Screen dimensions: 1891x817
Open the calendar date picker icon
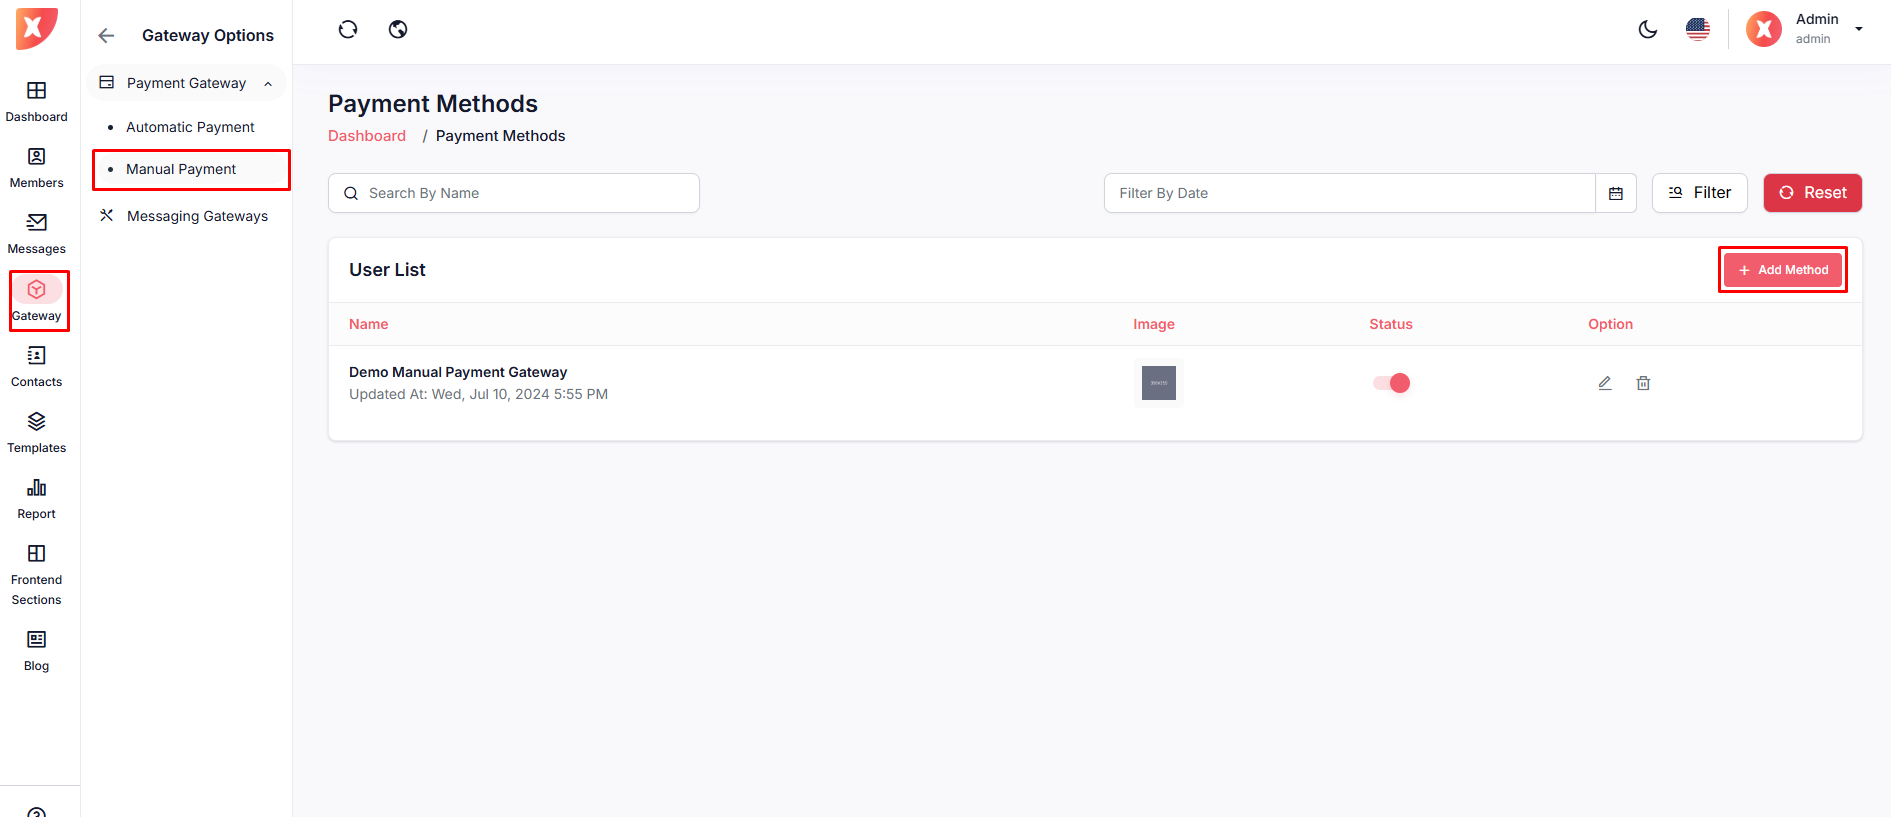(x=1615, y=193)
